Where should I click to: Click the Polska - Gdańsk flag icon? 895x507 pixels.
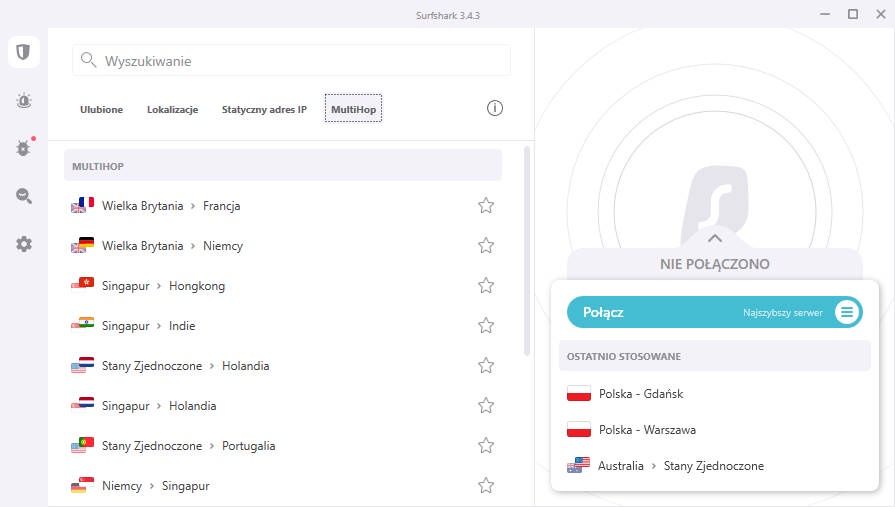(x=578, y=394)
